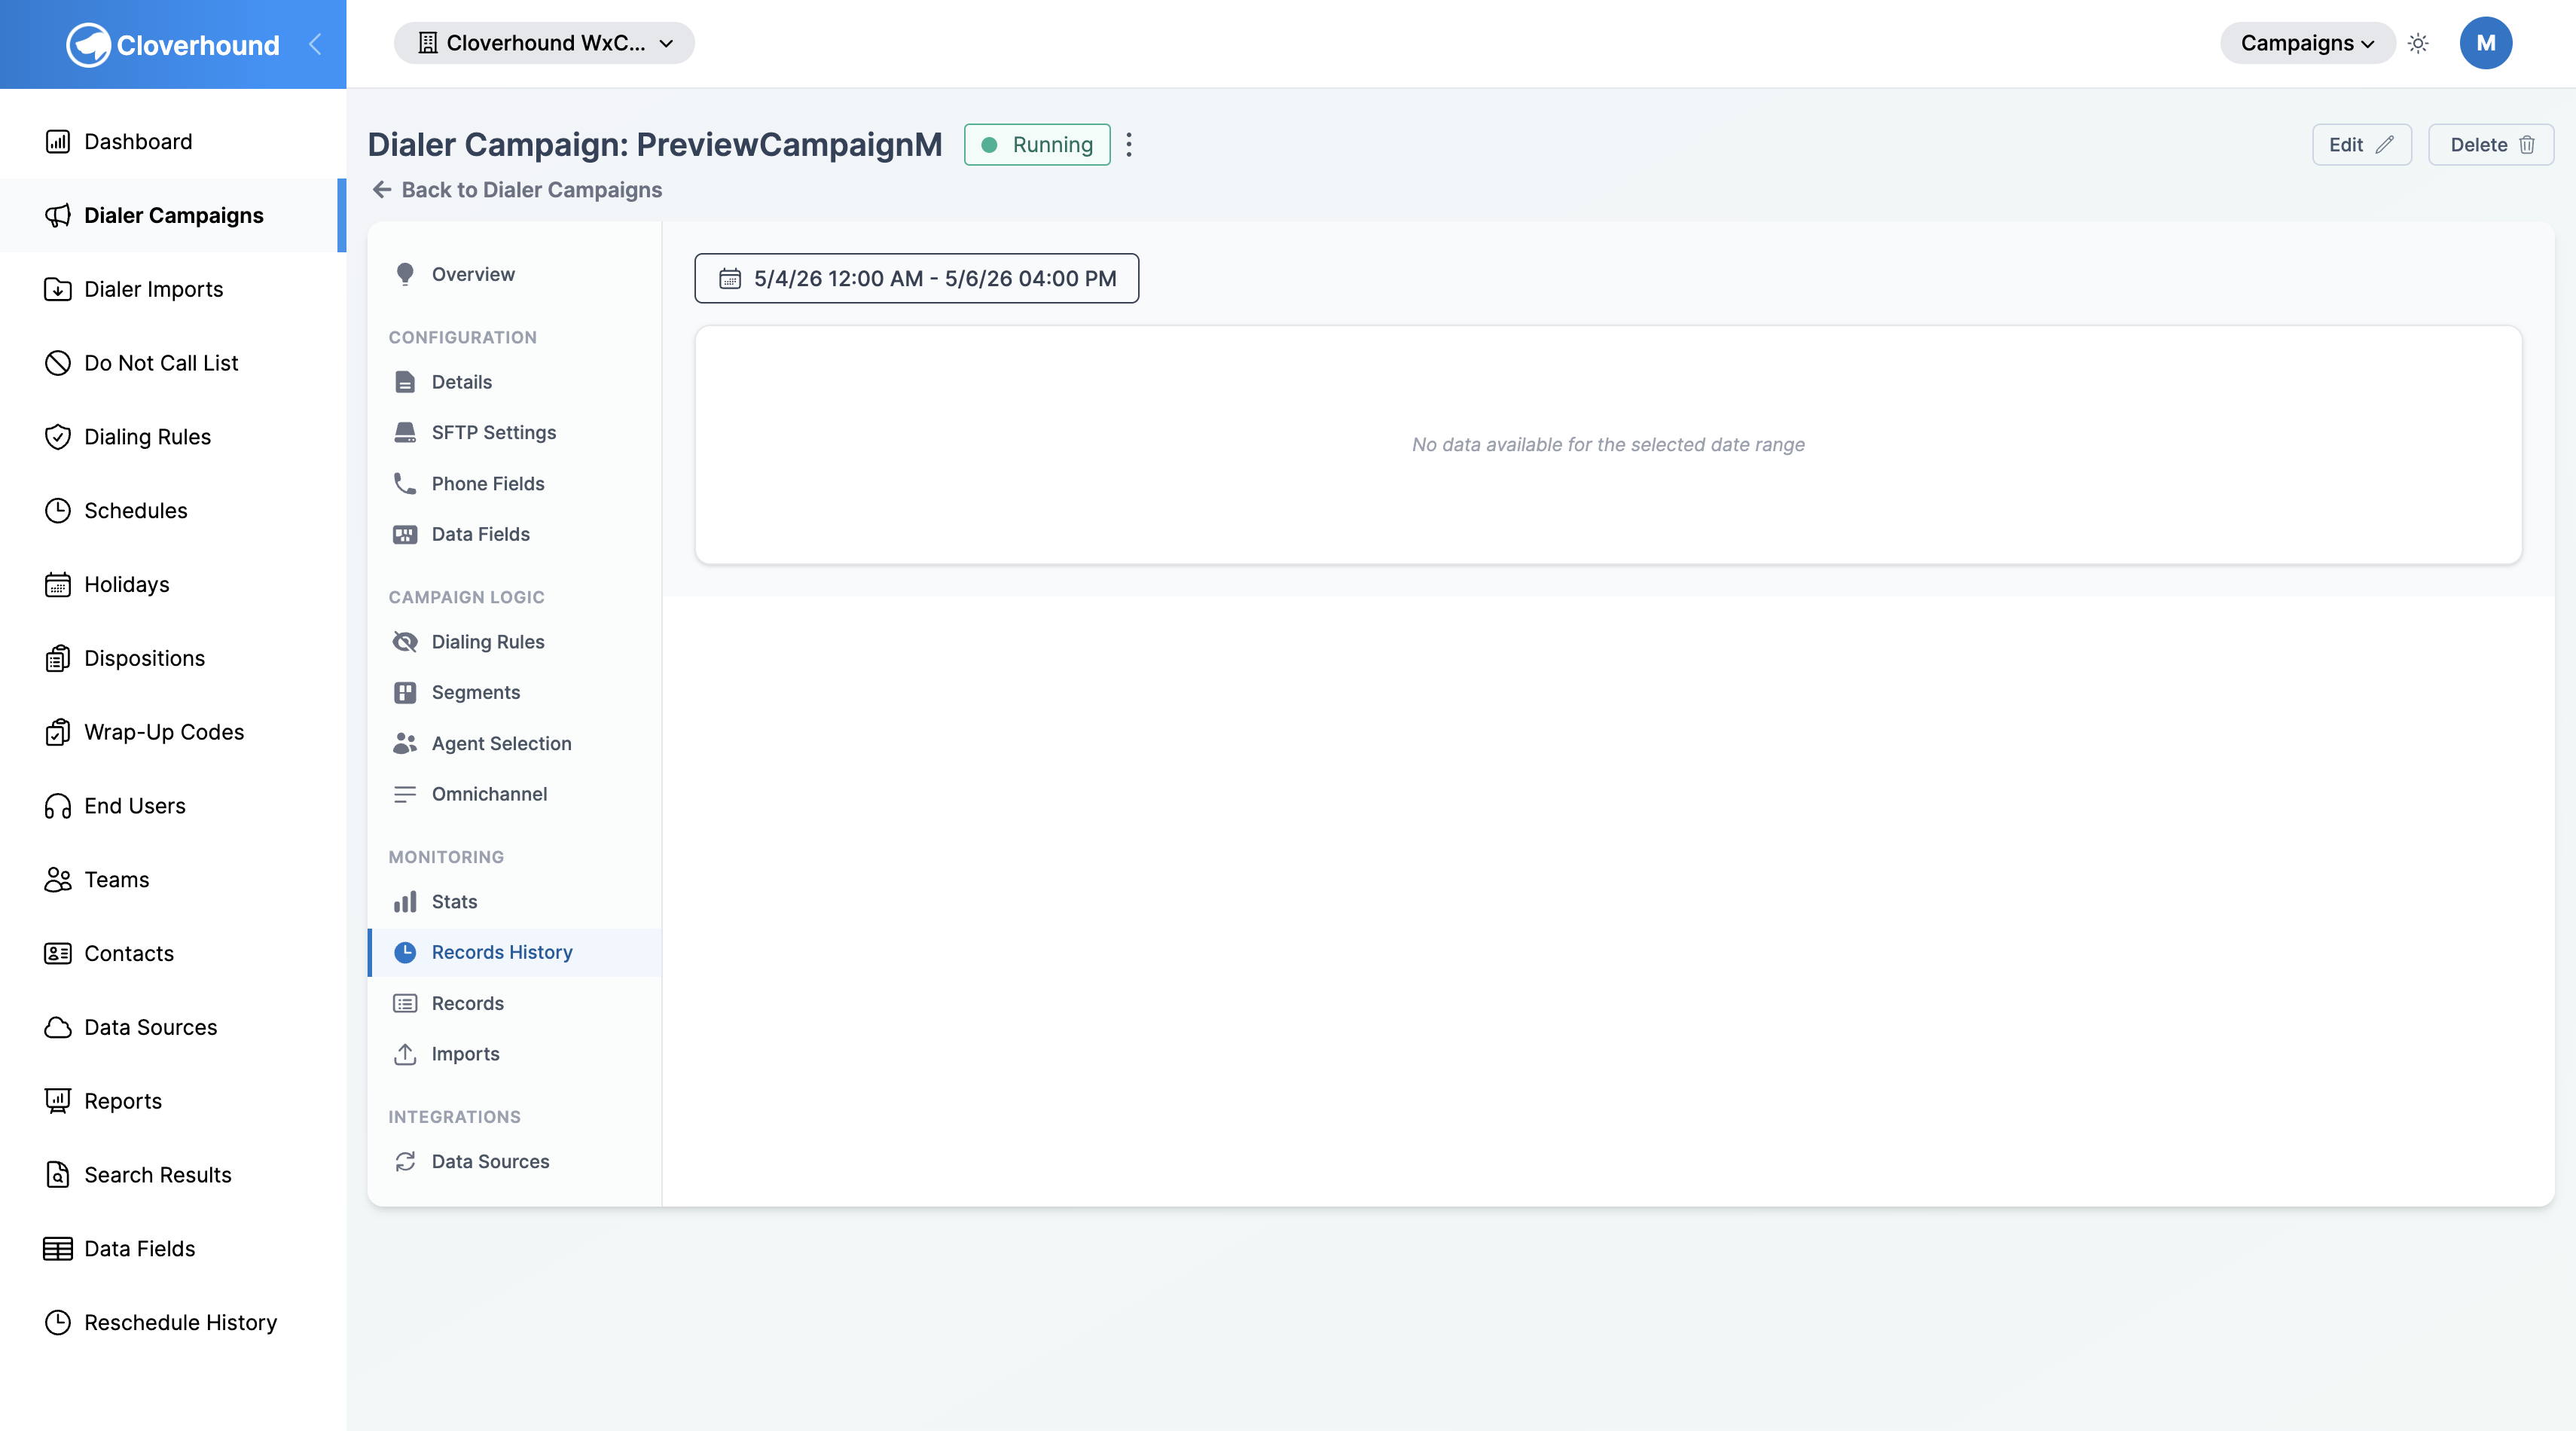2576x1431 pixels.
Task: Open Holidays in the sidebar
Action: 172,585
